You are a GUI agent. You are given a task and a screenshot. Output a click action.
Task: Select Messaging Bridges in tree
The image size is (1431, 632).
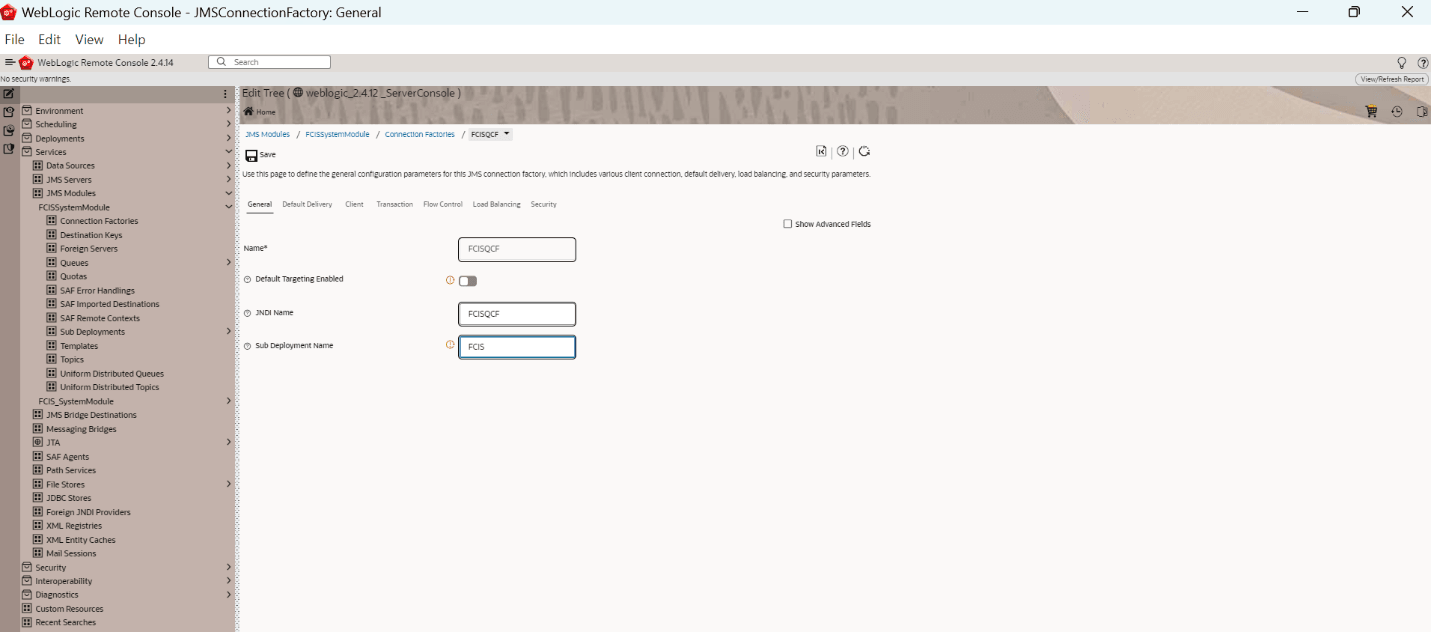pos(81,429)
